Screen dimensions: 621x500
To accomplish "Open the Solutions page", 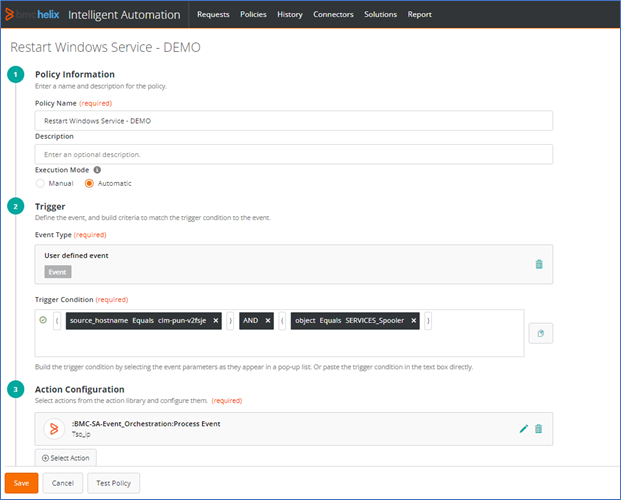I will point(380,14).
